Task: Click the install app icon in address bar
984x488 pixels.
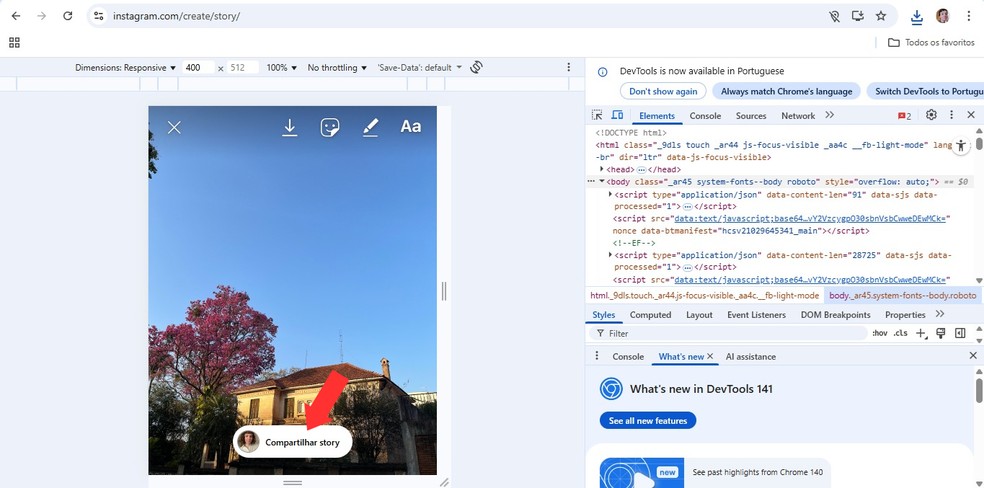Action: 858,16
